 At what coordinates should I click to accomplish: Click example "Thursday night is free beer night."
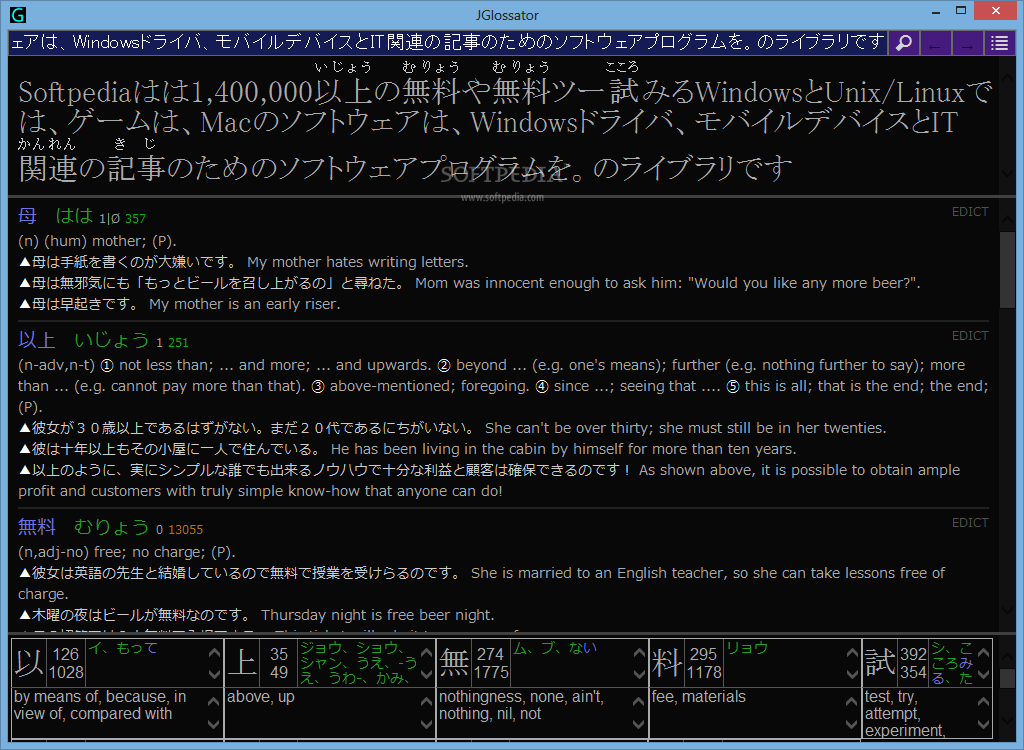(x=377, y=615)
